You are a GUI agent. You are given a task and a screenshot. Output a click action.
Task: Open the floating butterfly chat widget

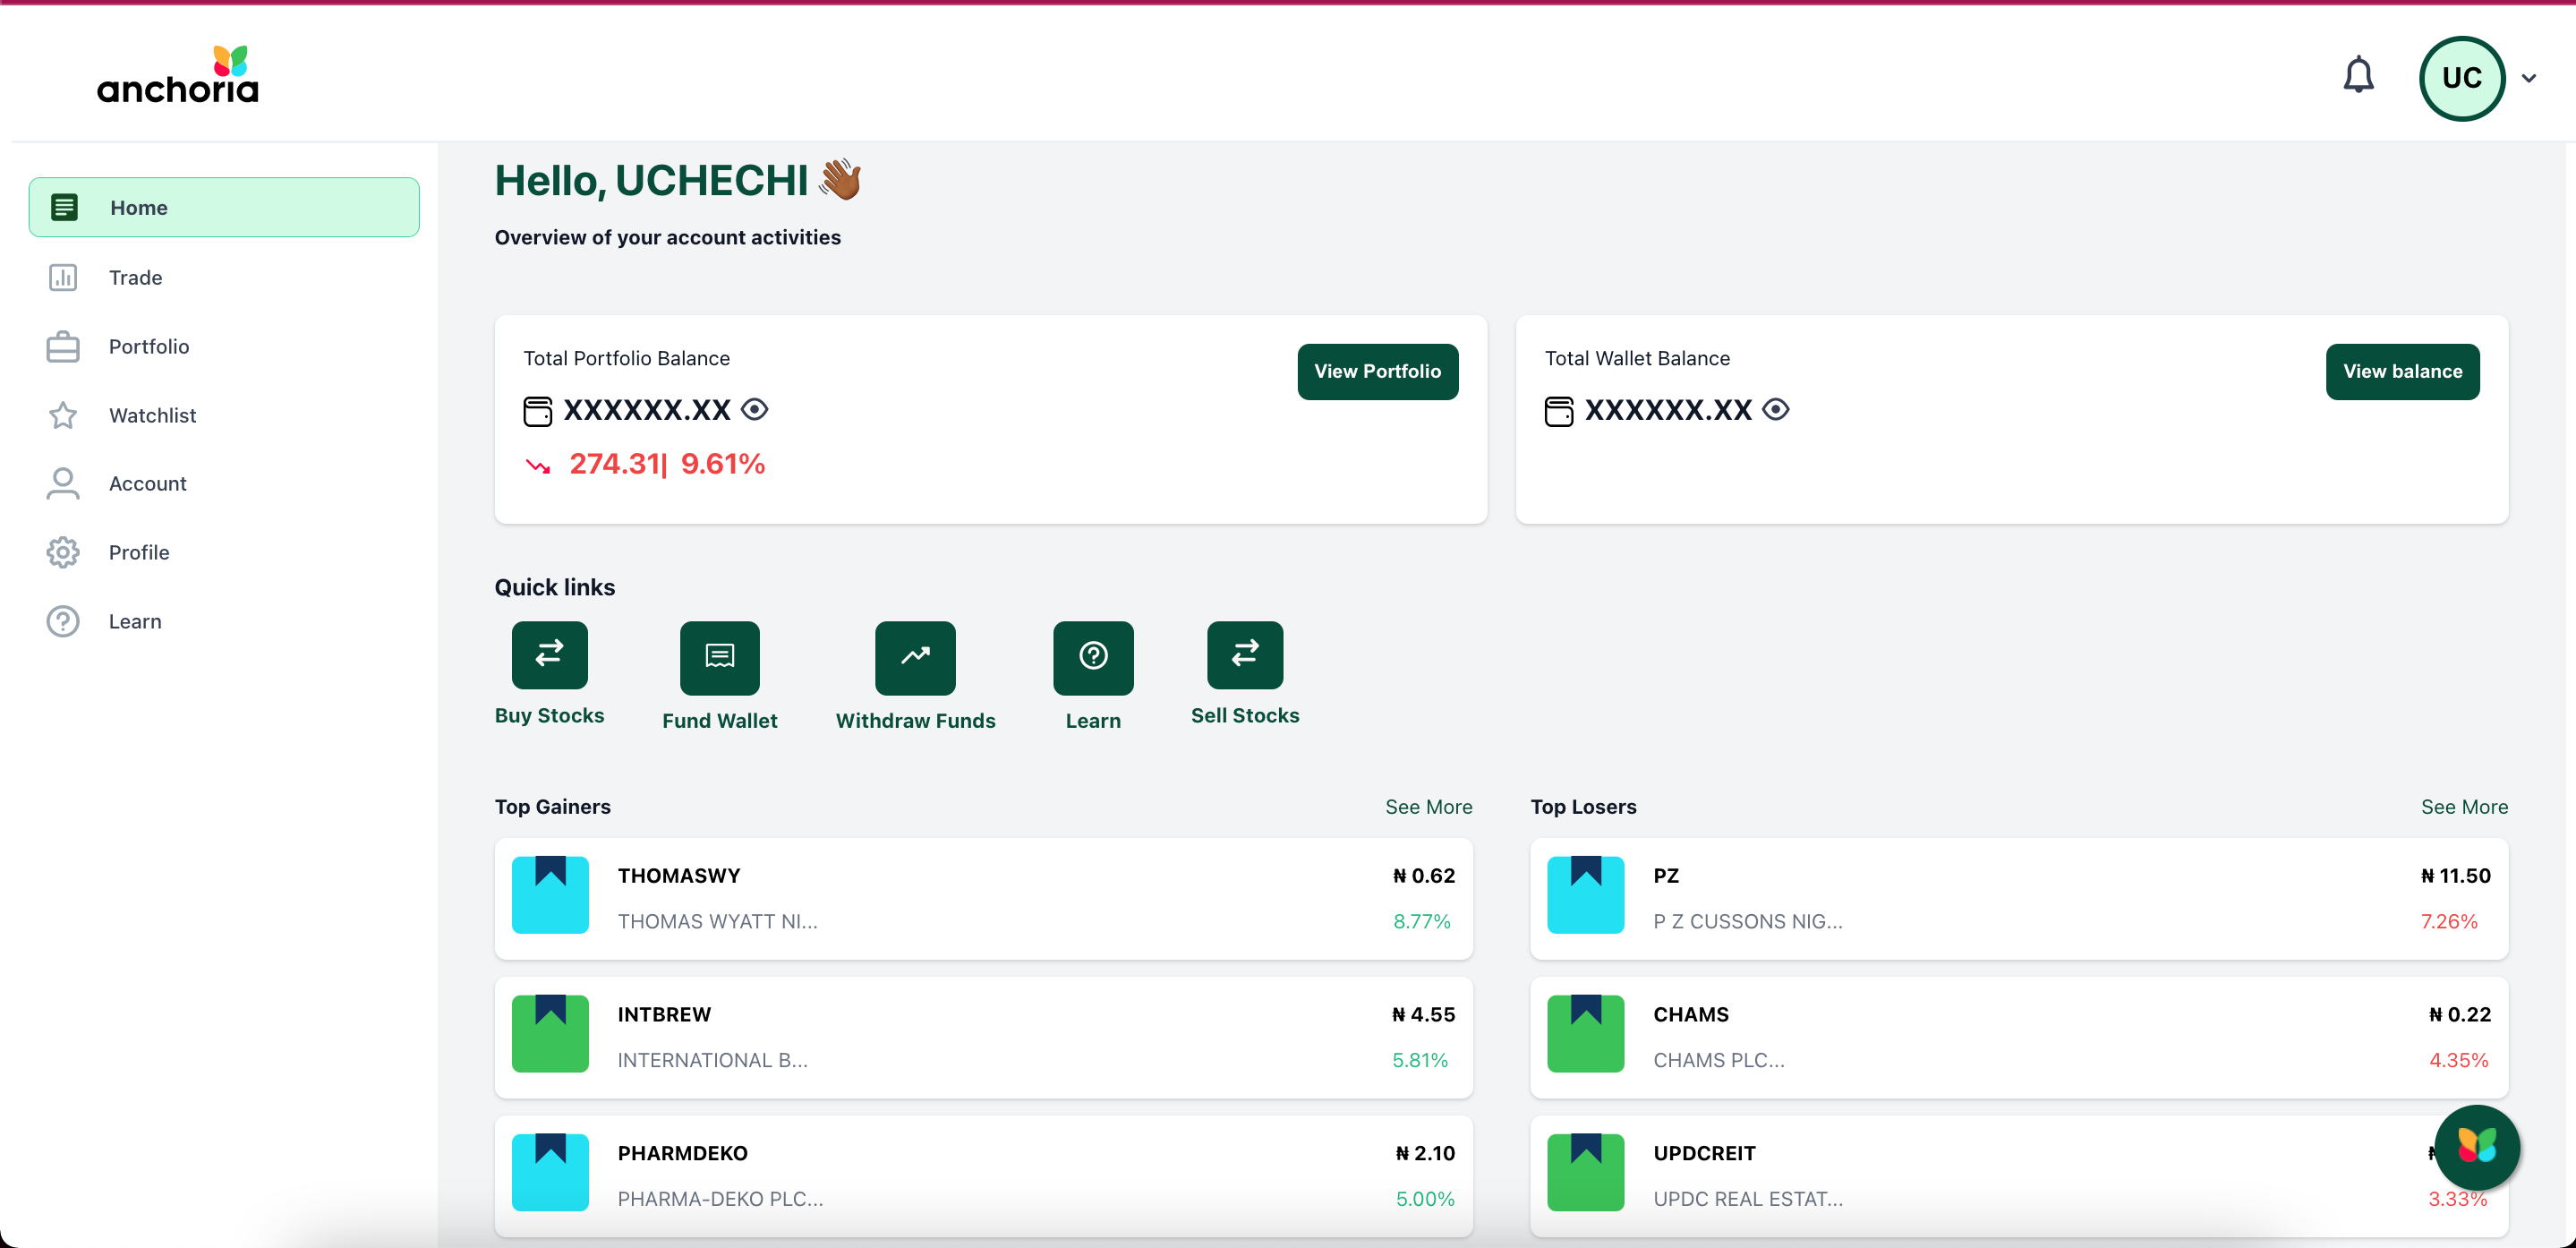click(x=2476, y=1146)
